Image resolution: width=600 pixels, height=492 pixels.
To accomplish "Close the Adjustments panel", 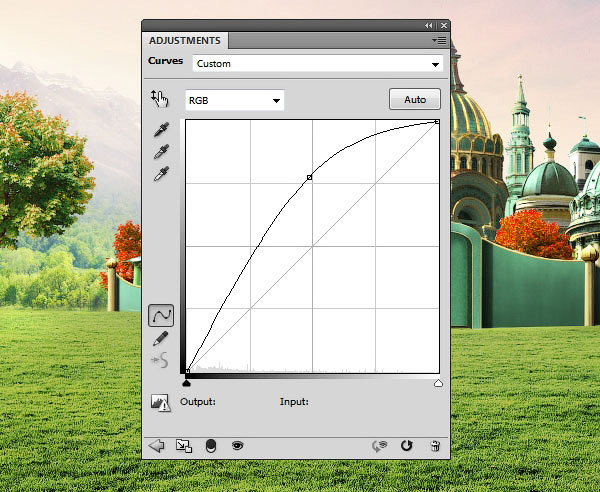I will [444, 26].
